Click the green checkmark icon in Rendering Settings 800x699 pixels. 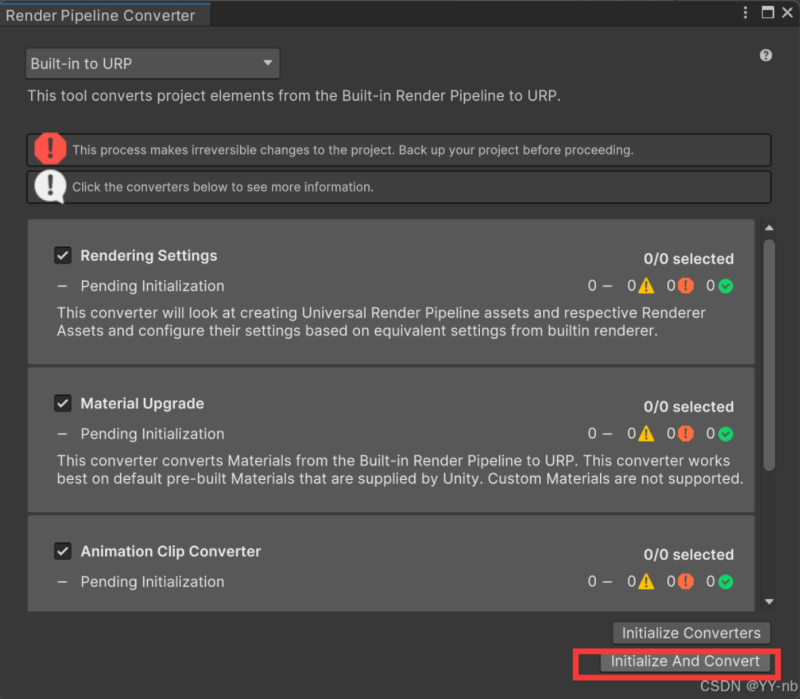click(726, 286)
